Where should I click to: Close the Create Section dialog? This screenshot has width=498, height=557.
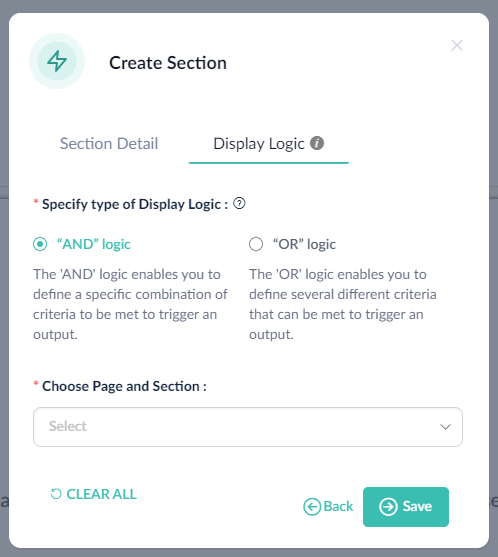tap(456, 45)
